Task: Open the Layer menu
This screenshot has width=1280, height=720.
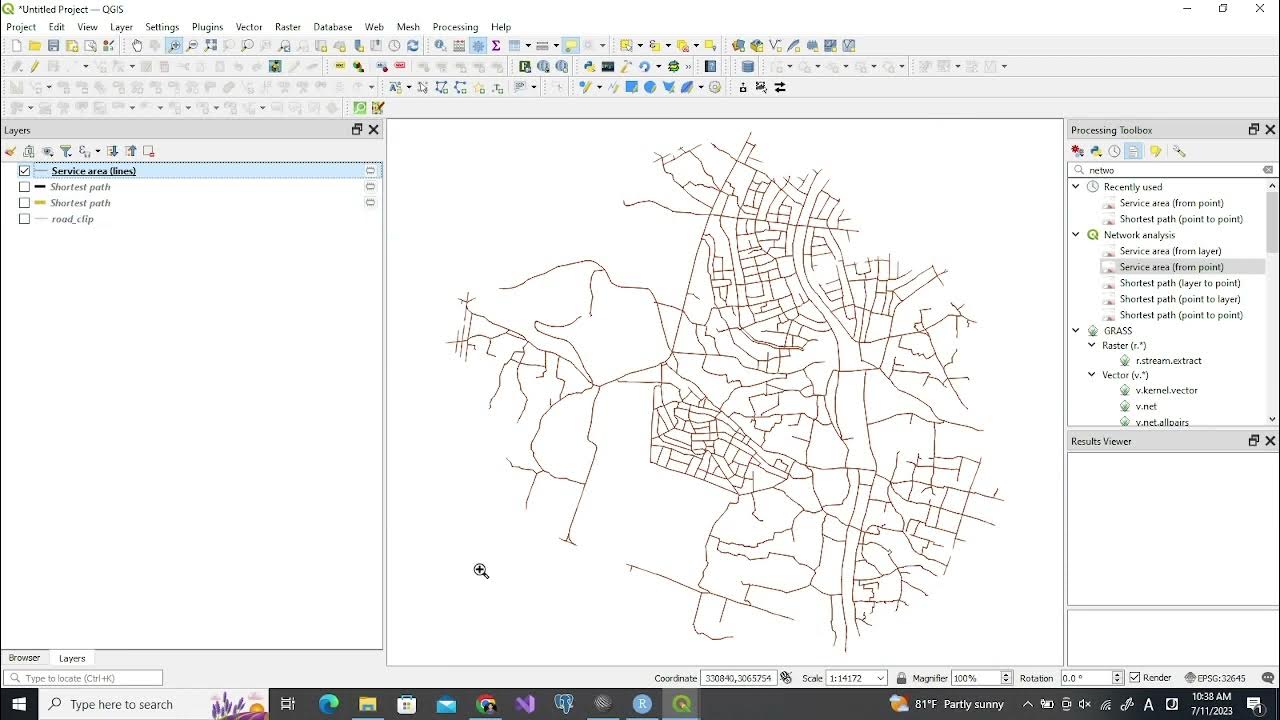Action: click(x=121, y=27)
